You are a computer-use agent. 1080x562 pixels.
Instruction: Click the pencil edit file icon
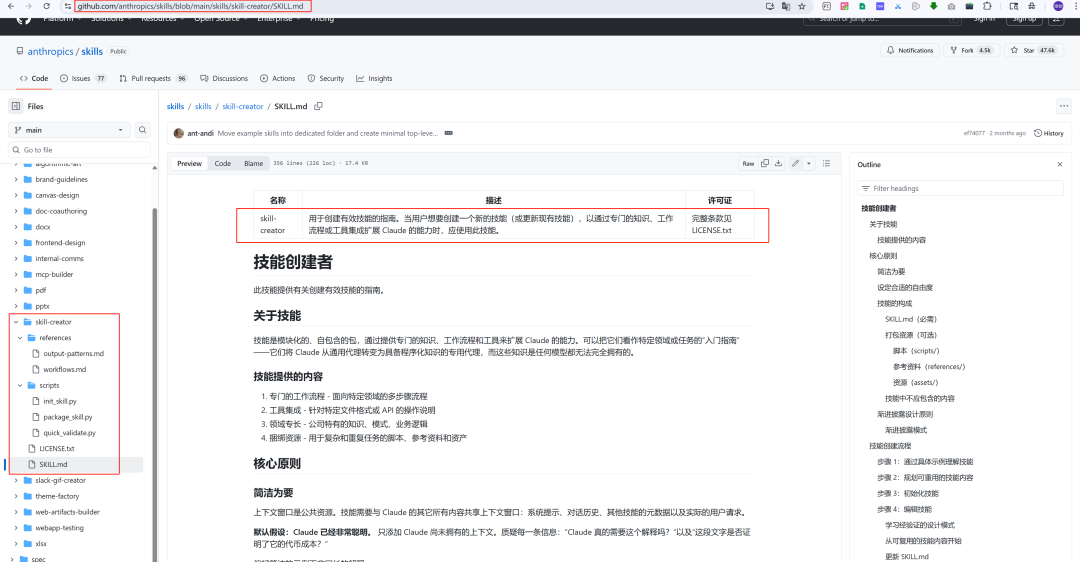click(x=796, y=163)
